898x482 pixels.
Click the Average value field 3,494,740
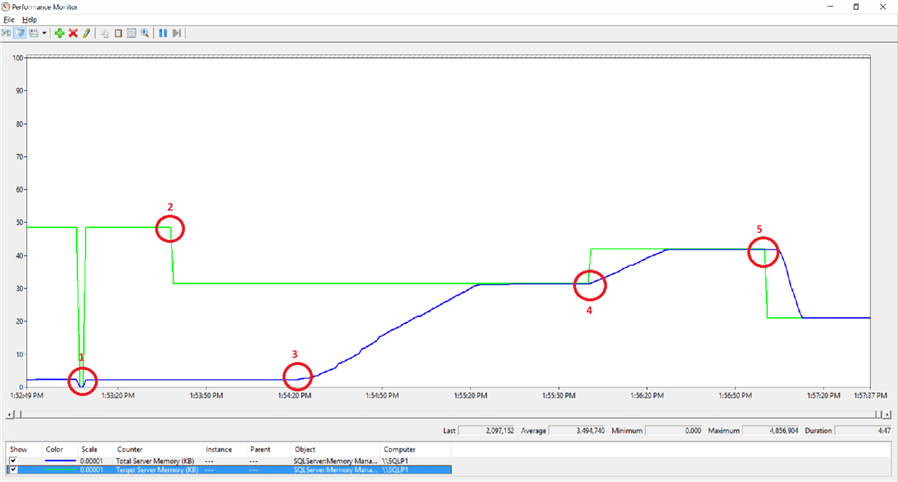tap(578, 430)
